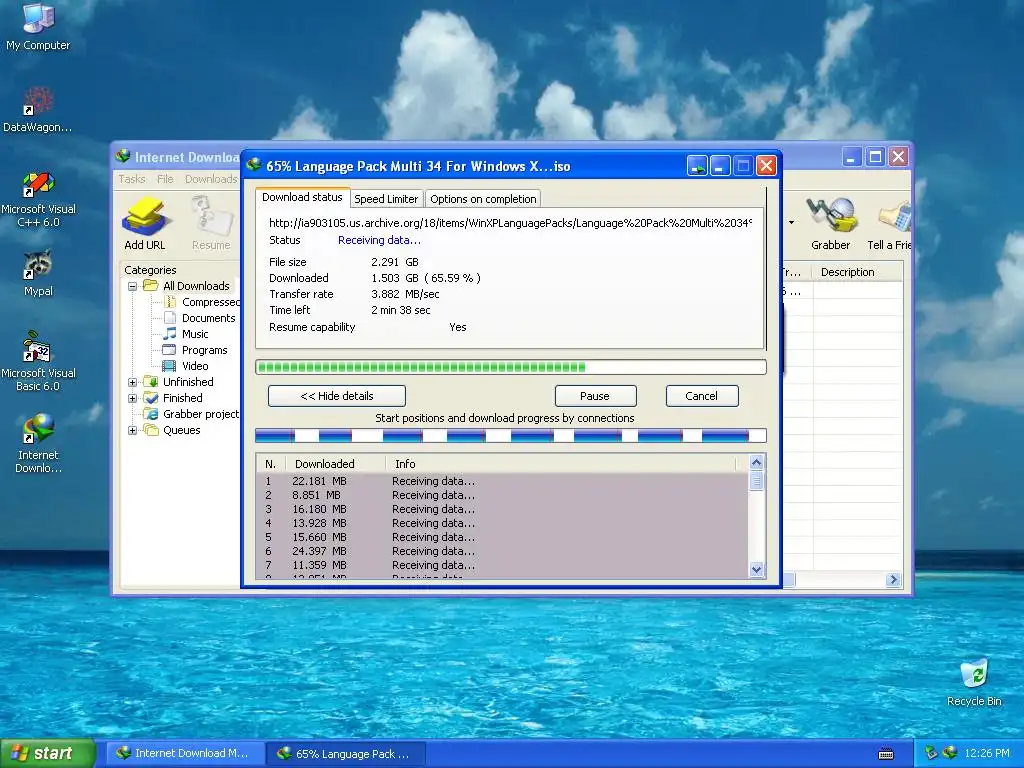Open the Downloads menu in IDM

(210, 179)
